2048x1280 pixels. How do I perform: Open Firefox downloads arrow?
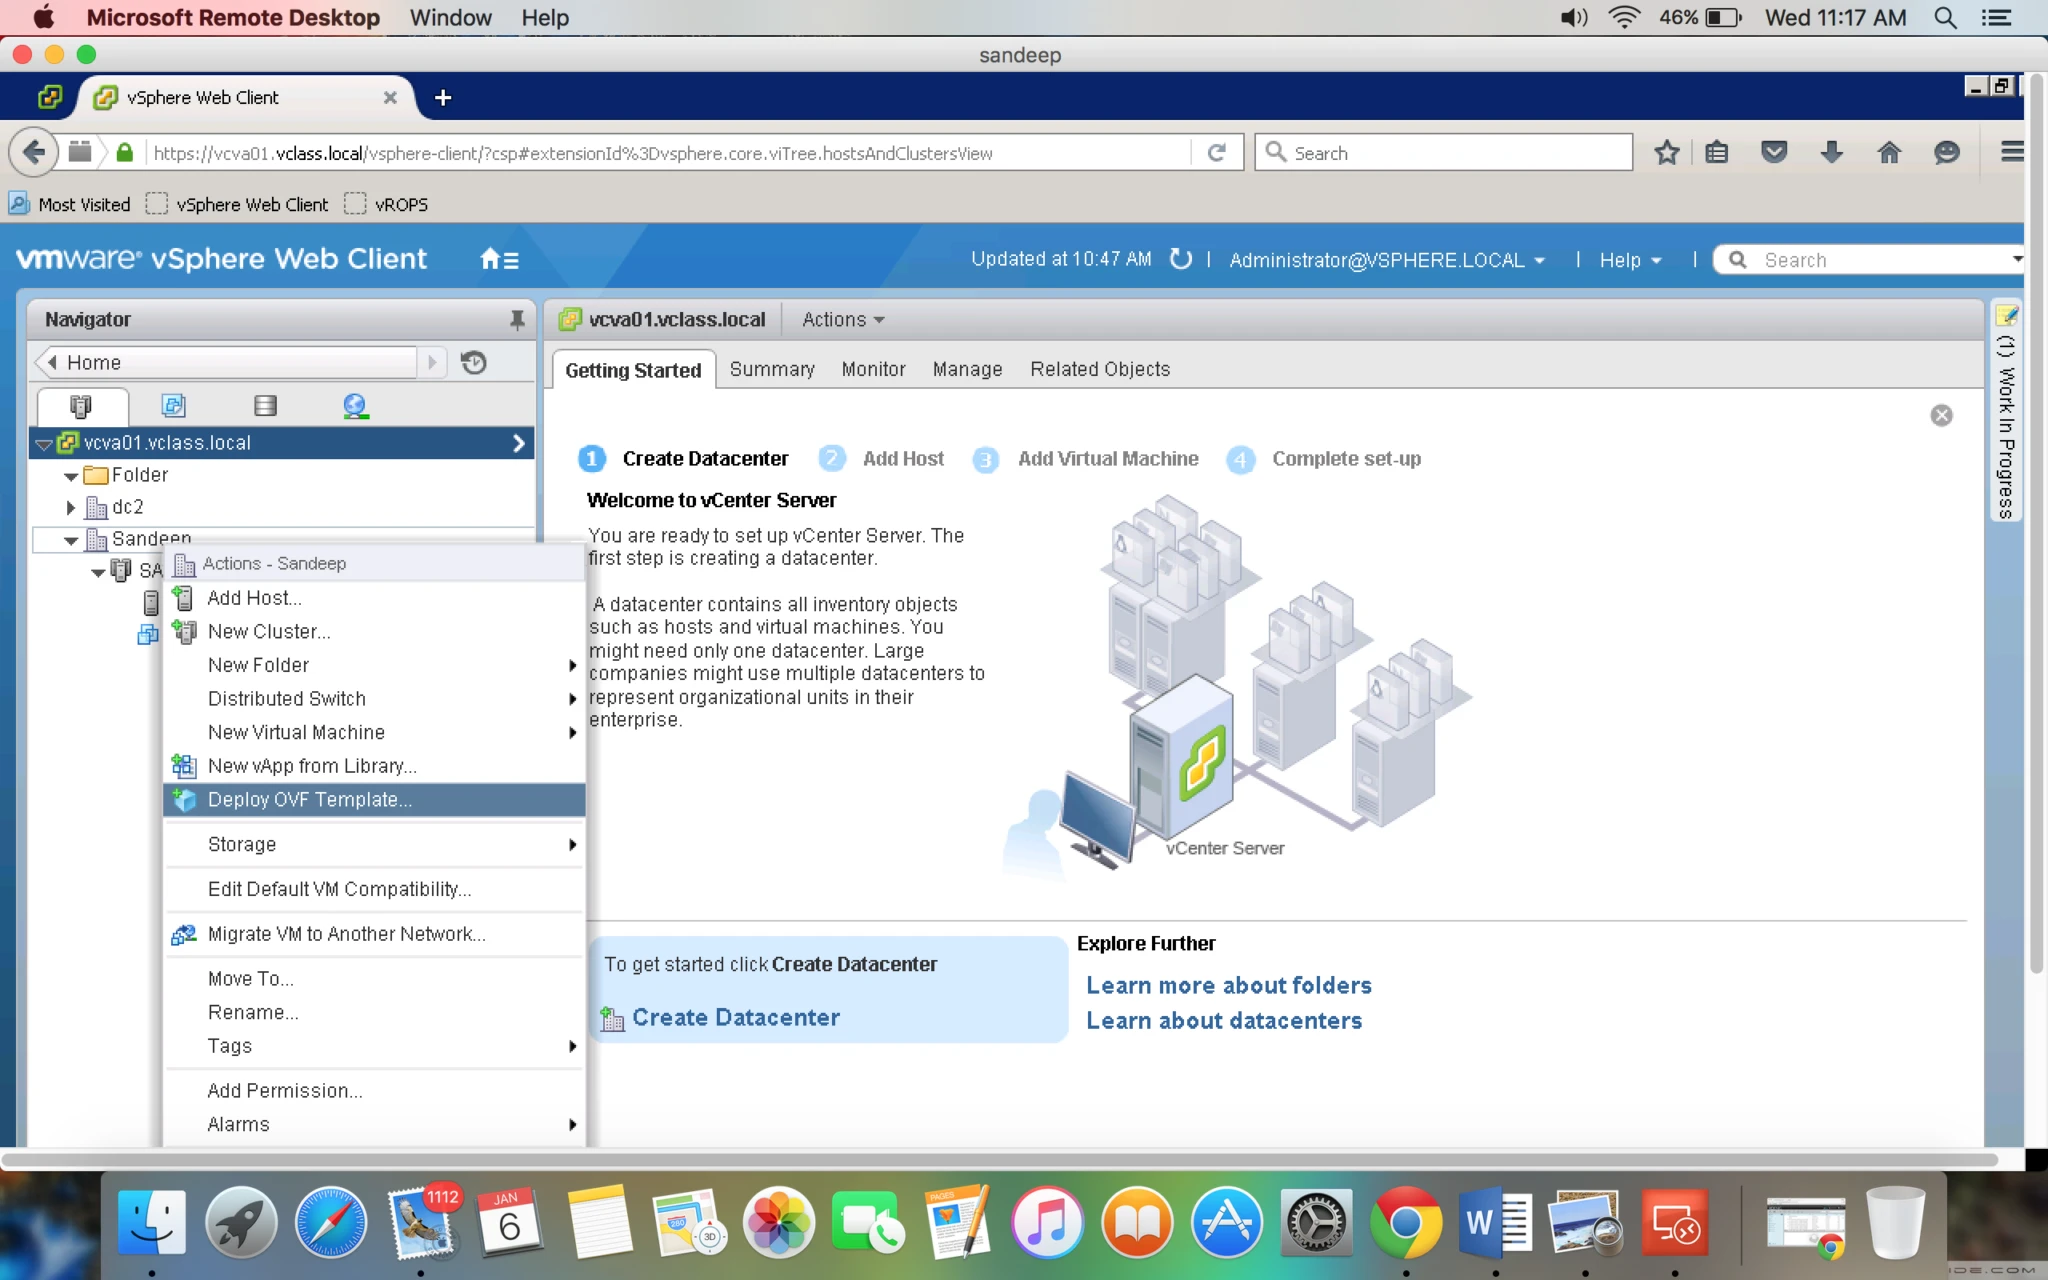click(1831, 153)
